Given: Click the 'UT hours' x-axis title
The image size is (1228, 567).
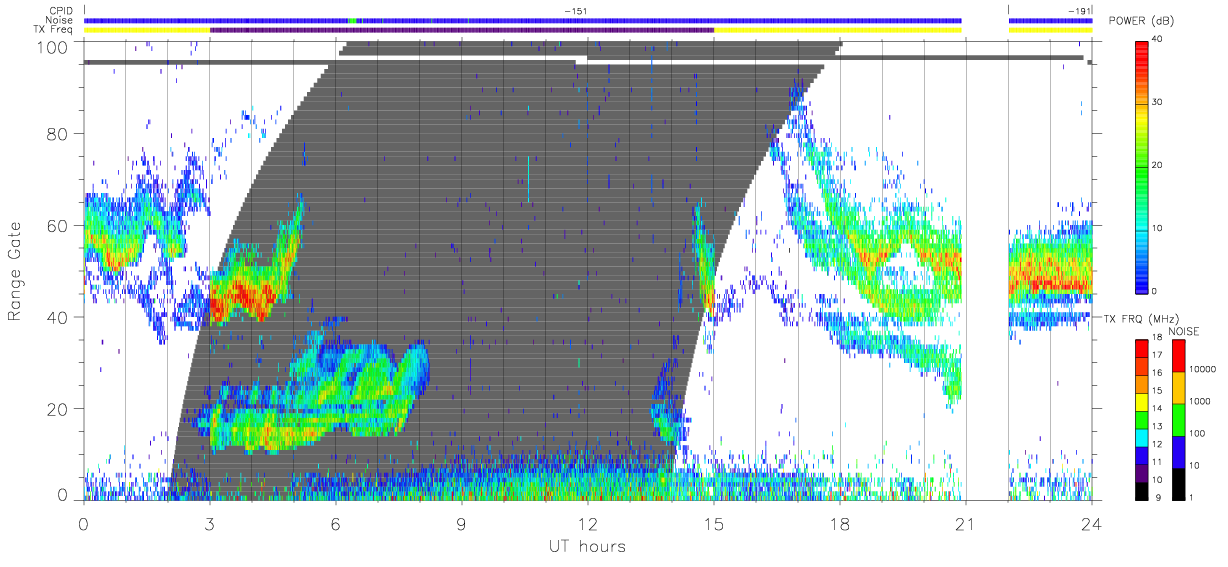Looking at the screenshot, I should tap(586, 546).
